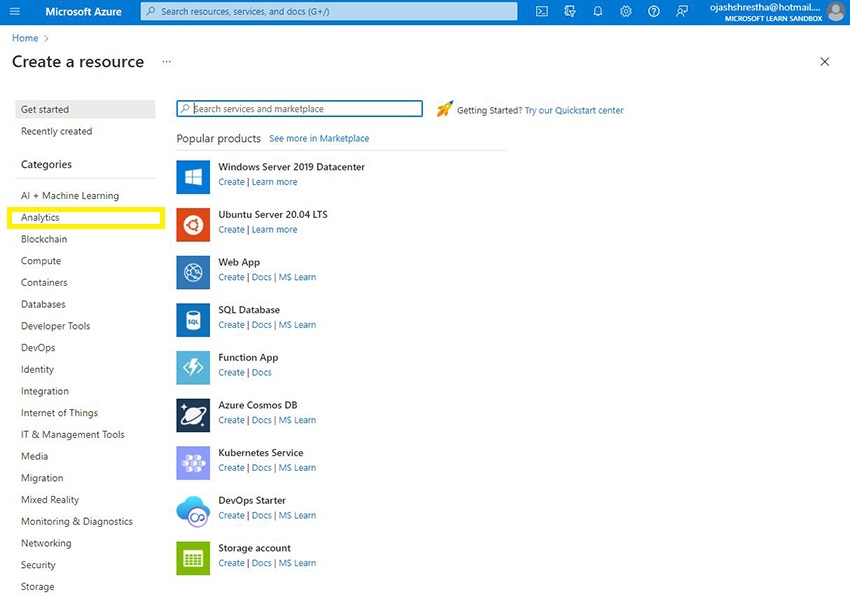Click the Function App product icon
Image resolution: width=850 pixels, height=599 pixels.
pyautogui.click(x=193, y=368)
